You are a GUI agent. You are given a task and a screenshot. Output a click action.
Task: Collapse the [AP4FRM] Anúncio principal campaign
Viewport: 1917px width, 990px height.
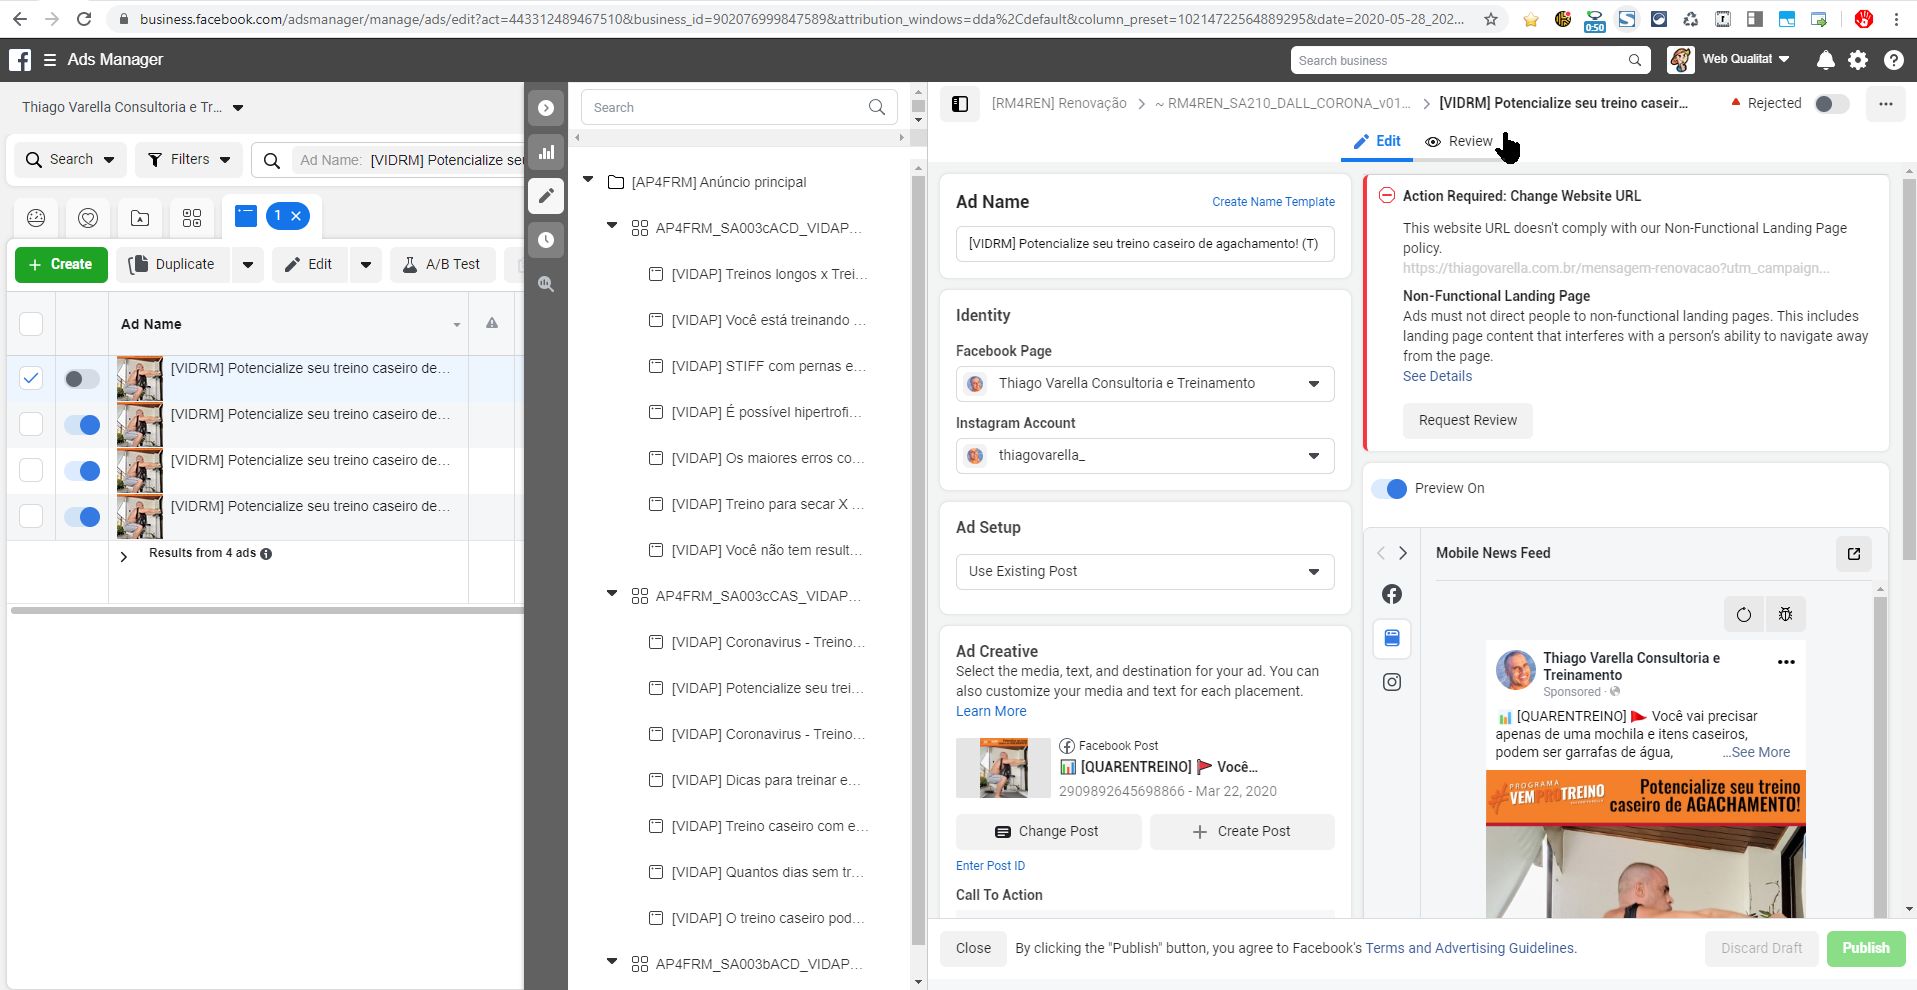(589, 181)
